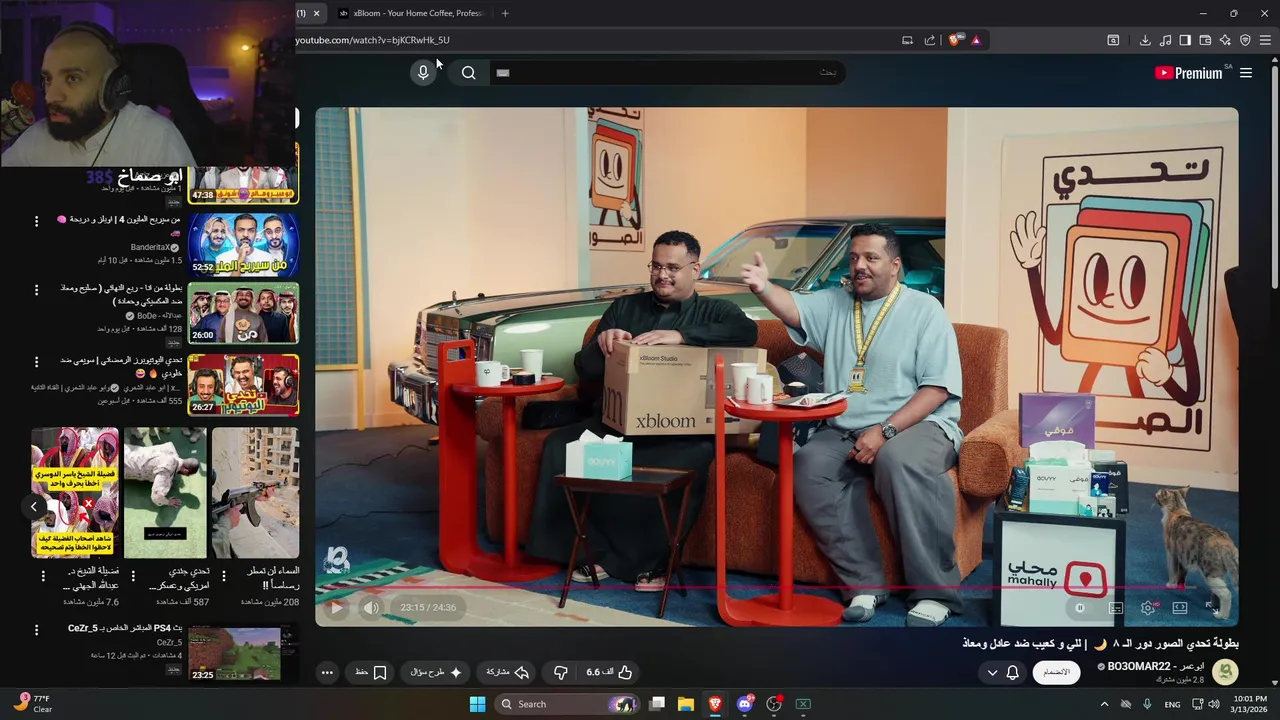Open more actions three-dot menu under video
Viewport: 1280px width, 720px height.
(327, 672)
